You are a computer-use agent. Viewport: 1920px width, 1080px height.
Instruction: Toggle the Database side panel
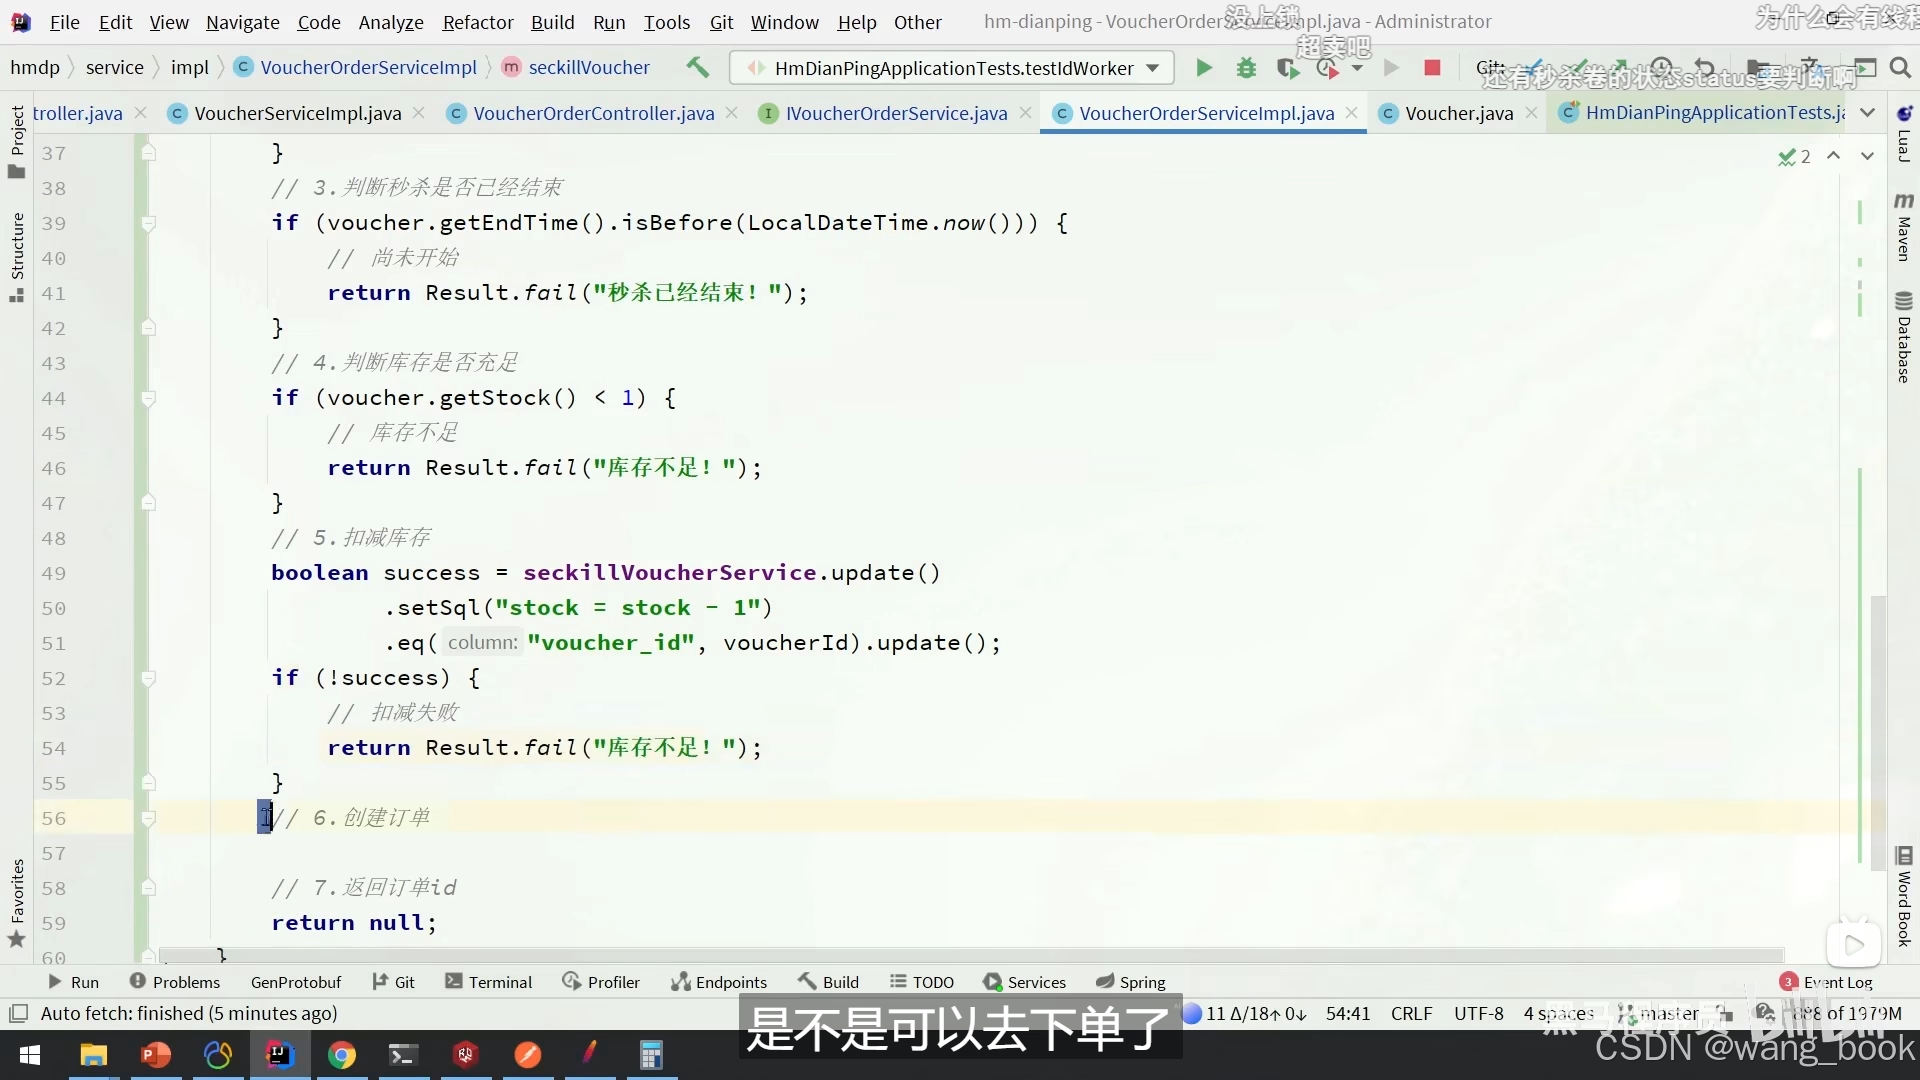(x=1904, y=338)
